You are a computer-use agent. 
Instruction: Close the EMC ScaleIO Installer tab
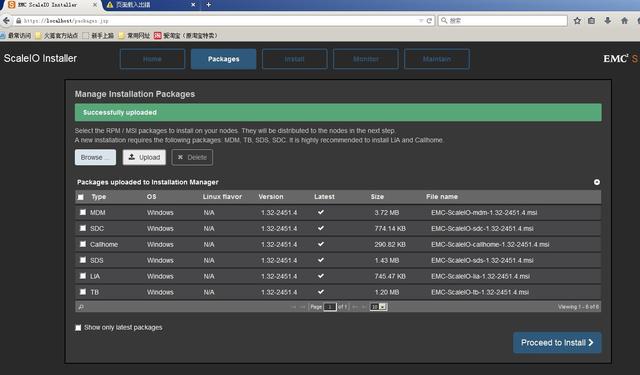click(x=95, y=5)
